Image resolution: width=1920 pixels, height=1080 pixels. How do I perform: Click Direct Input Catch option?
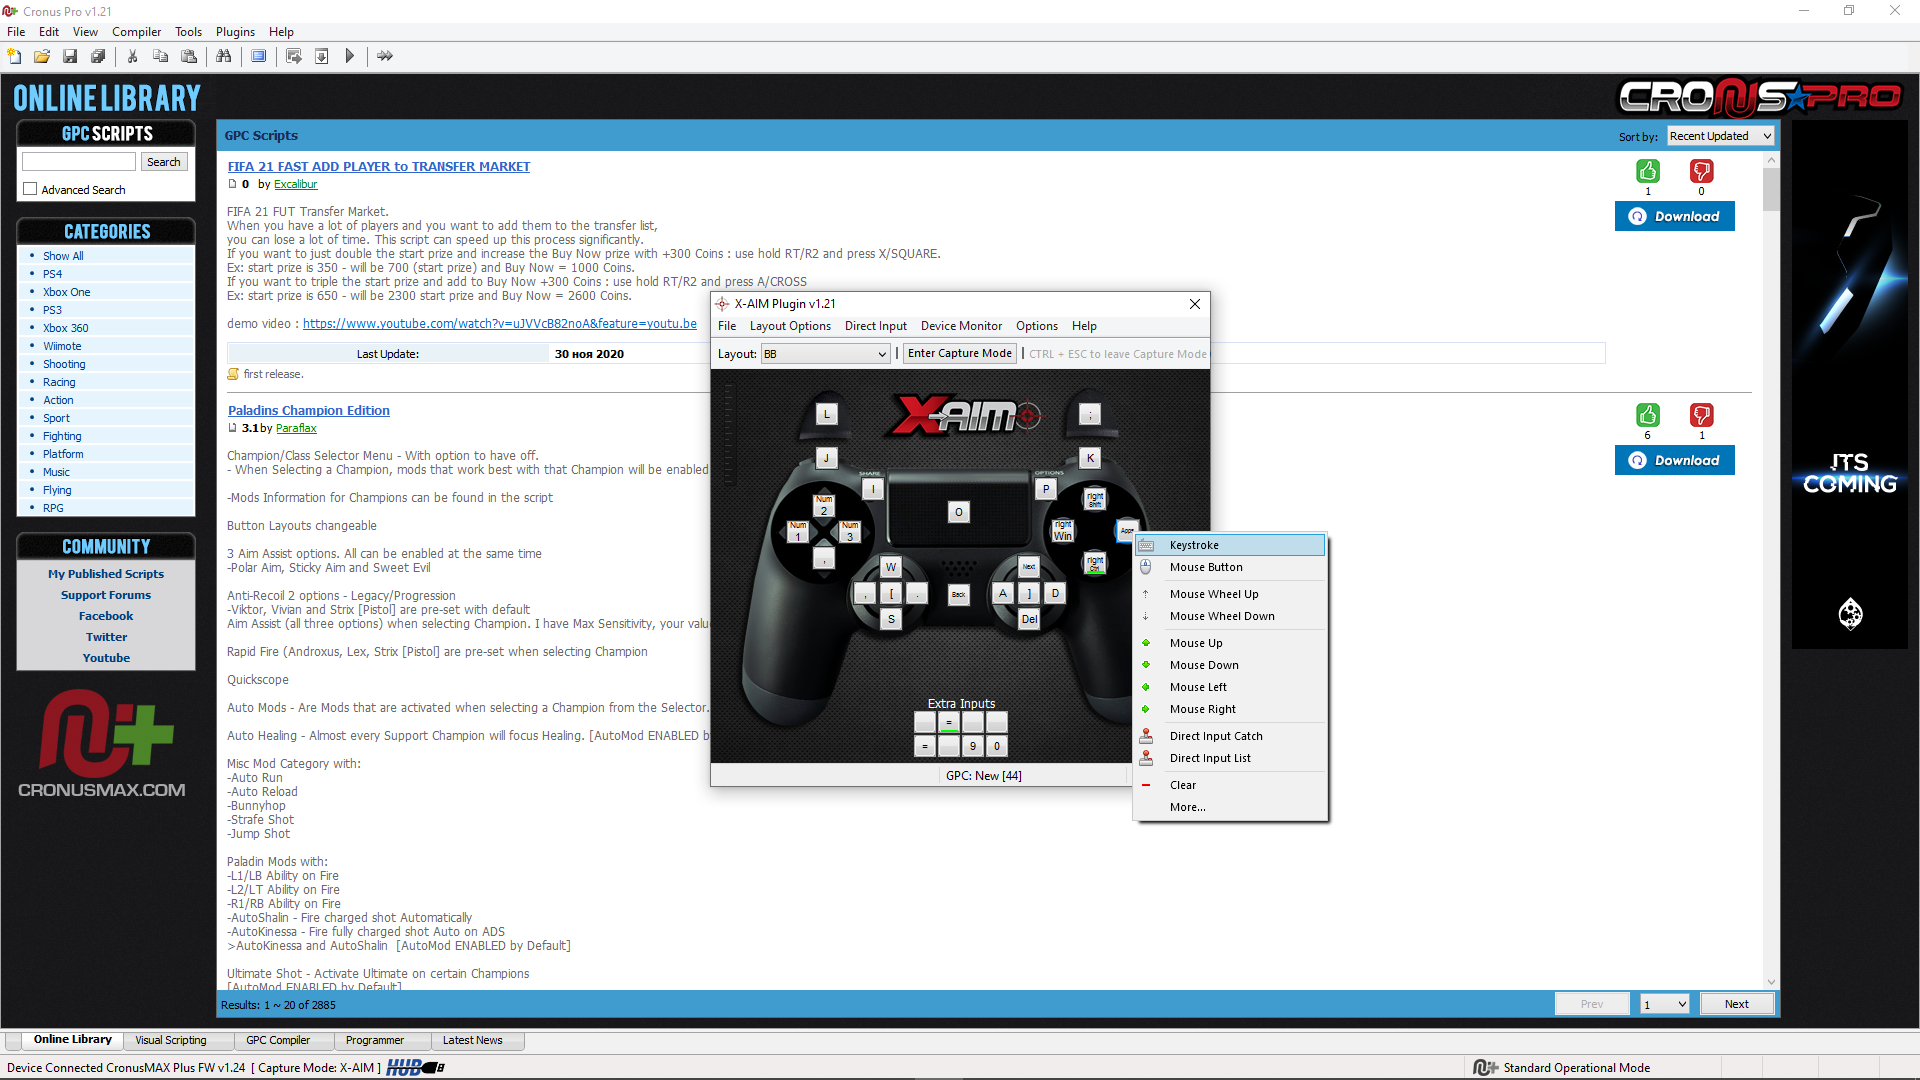pos(1216,735)
